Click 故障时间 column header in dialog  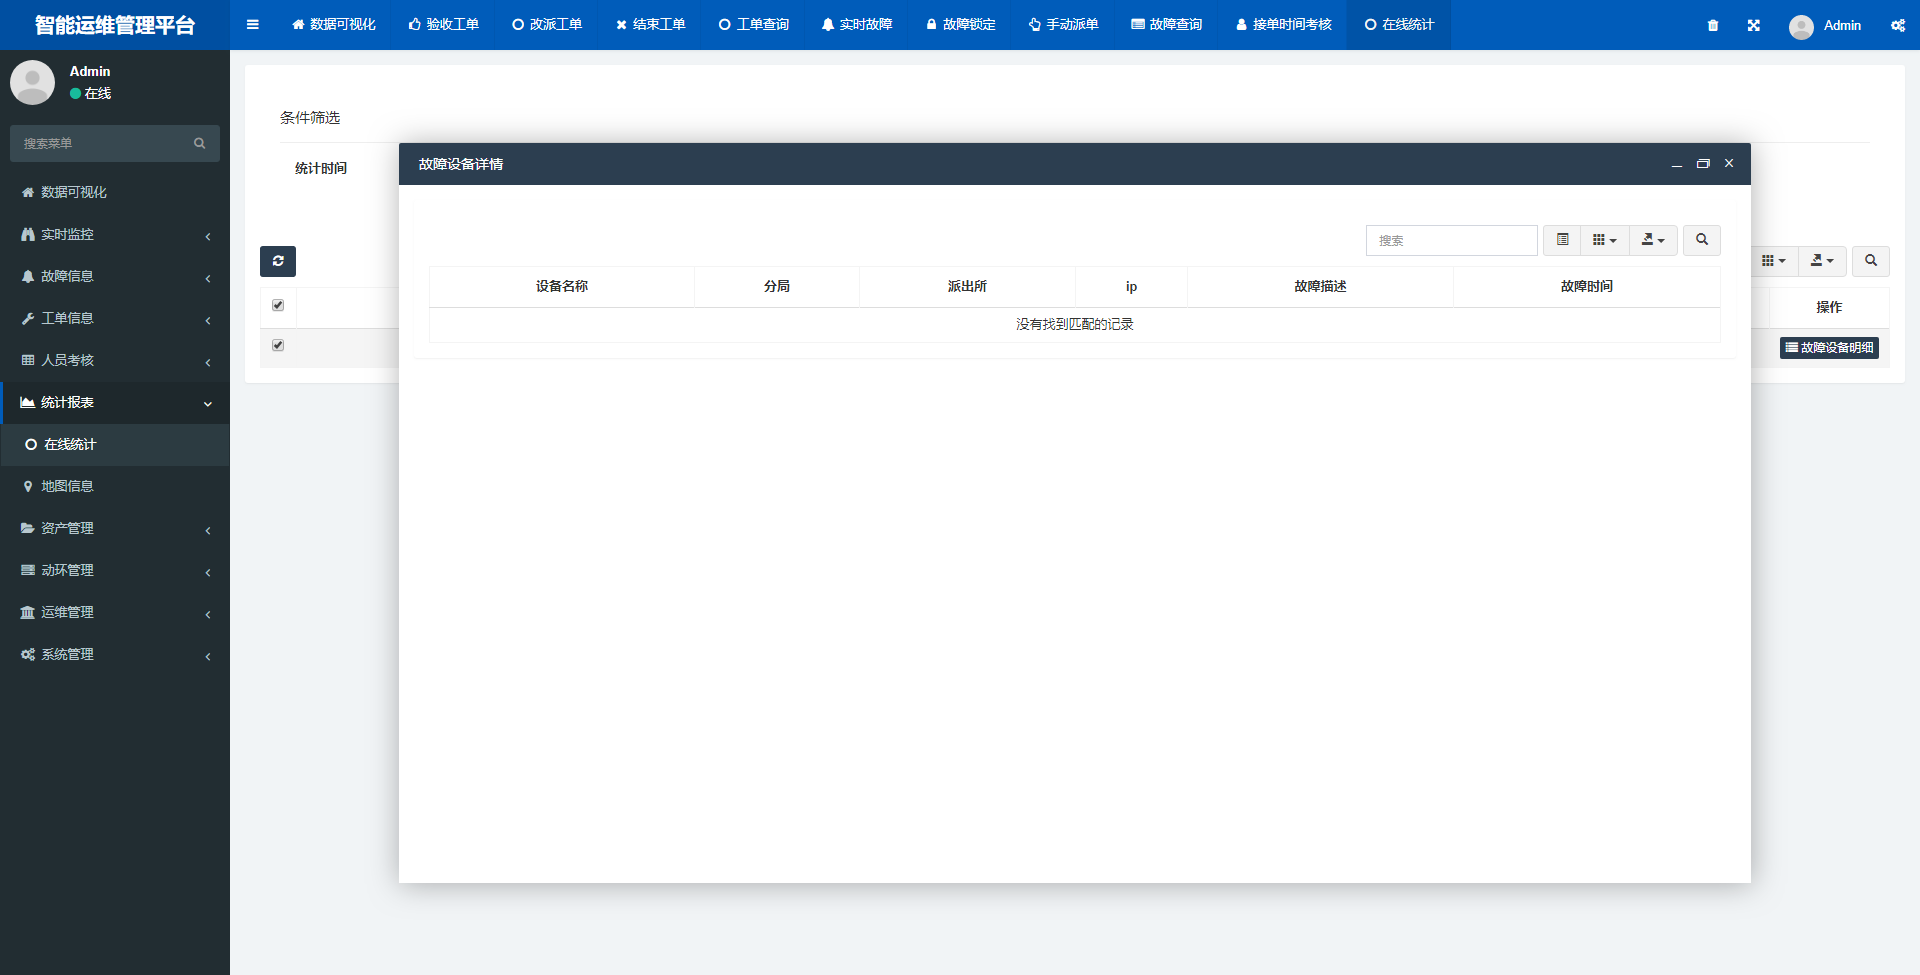(1587, 287)
